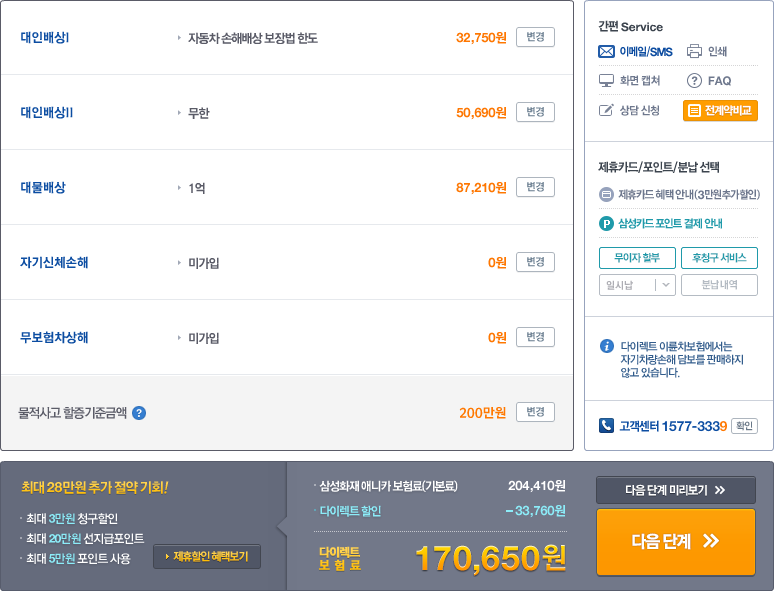Viewport: 774px width, 591px height.
Task: Click the info icon beside 다이렉트 이륜차보험 notice
Action: coord(606,346)
